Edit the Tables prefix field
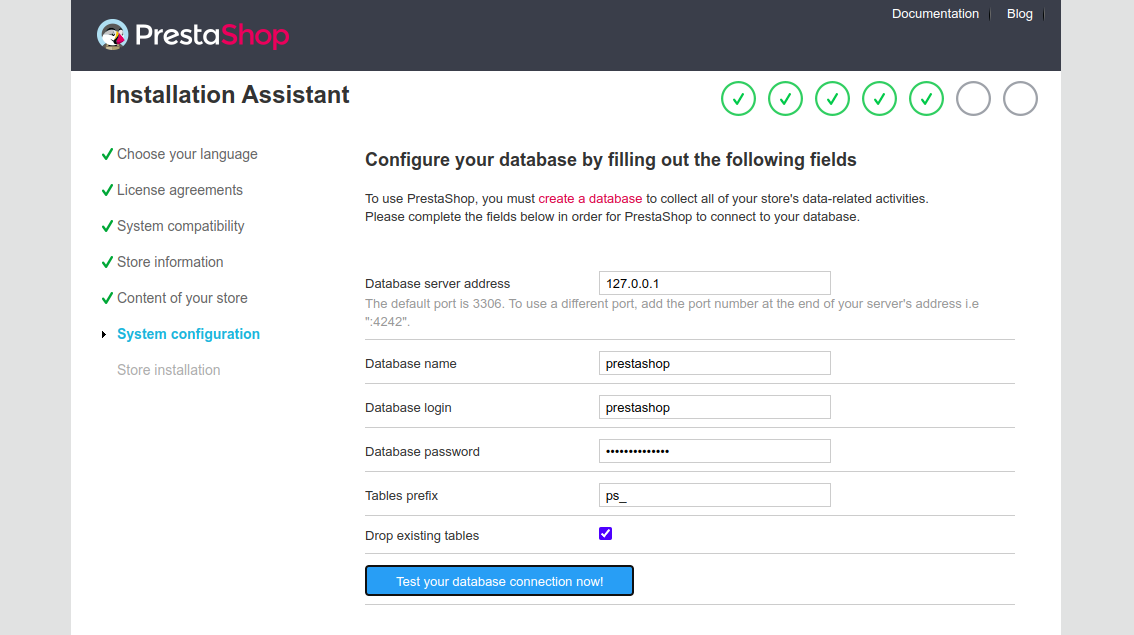The width and height of the screenshot is (1134, 635). (714, 495)
